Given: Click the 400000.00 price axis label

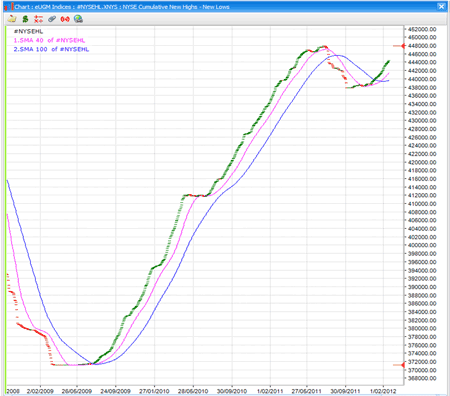Looking at the screenshot, I should click(422, 245).
